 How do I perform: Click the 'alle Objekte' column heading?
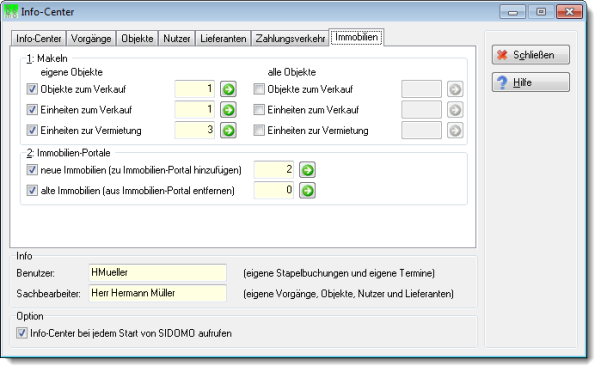pos(292,72)
